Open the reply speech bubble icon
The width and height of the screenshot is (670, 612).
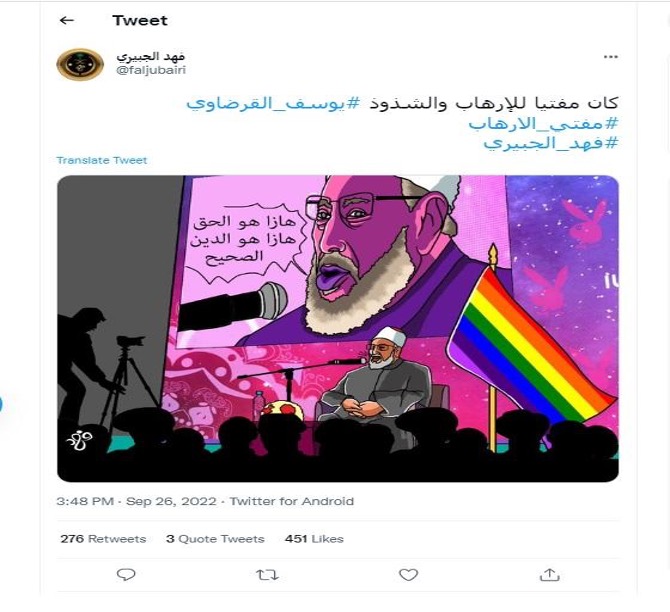coord(126,574)
